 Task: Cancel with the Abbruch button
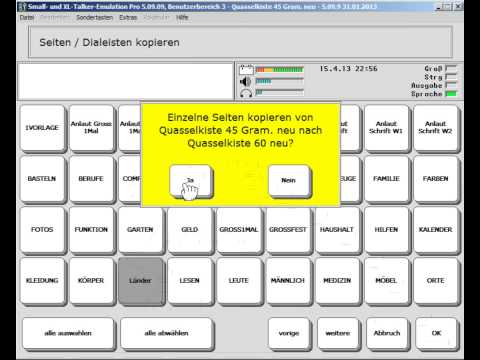[387, 333]
